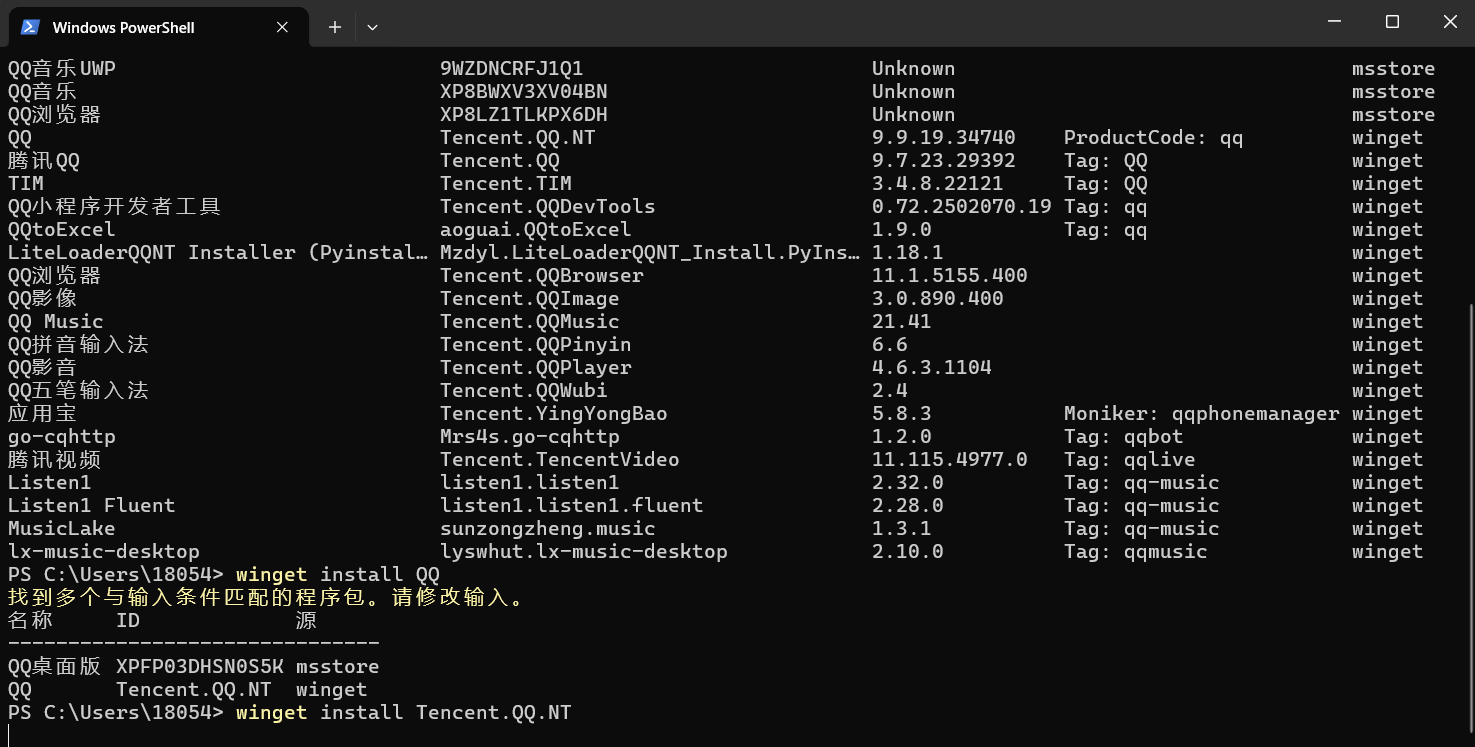Click the Tencent.TIM package ID
This screenshot has height=747, width=1475.
click(x=505, y=184)
